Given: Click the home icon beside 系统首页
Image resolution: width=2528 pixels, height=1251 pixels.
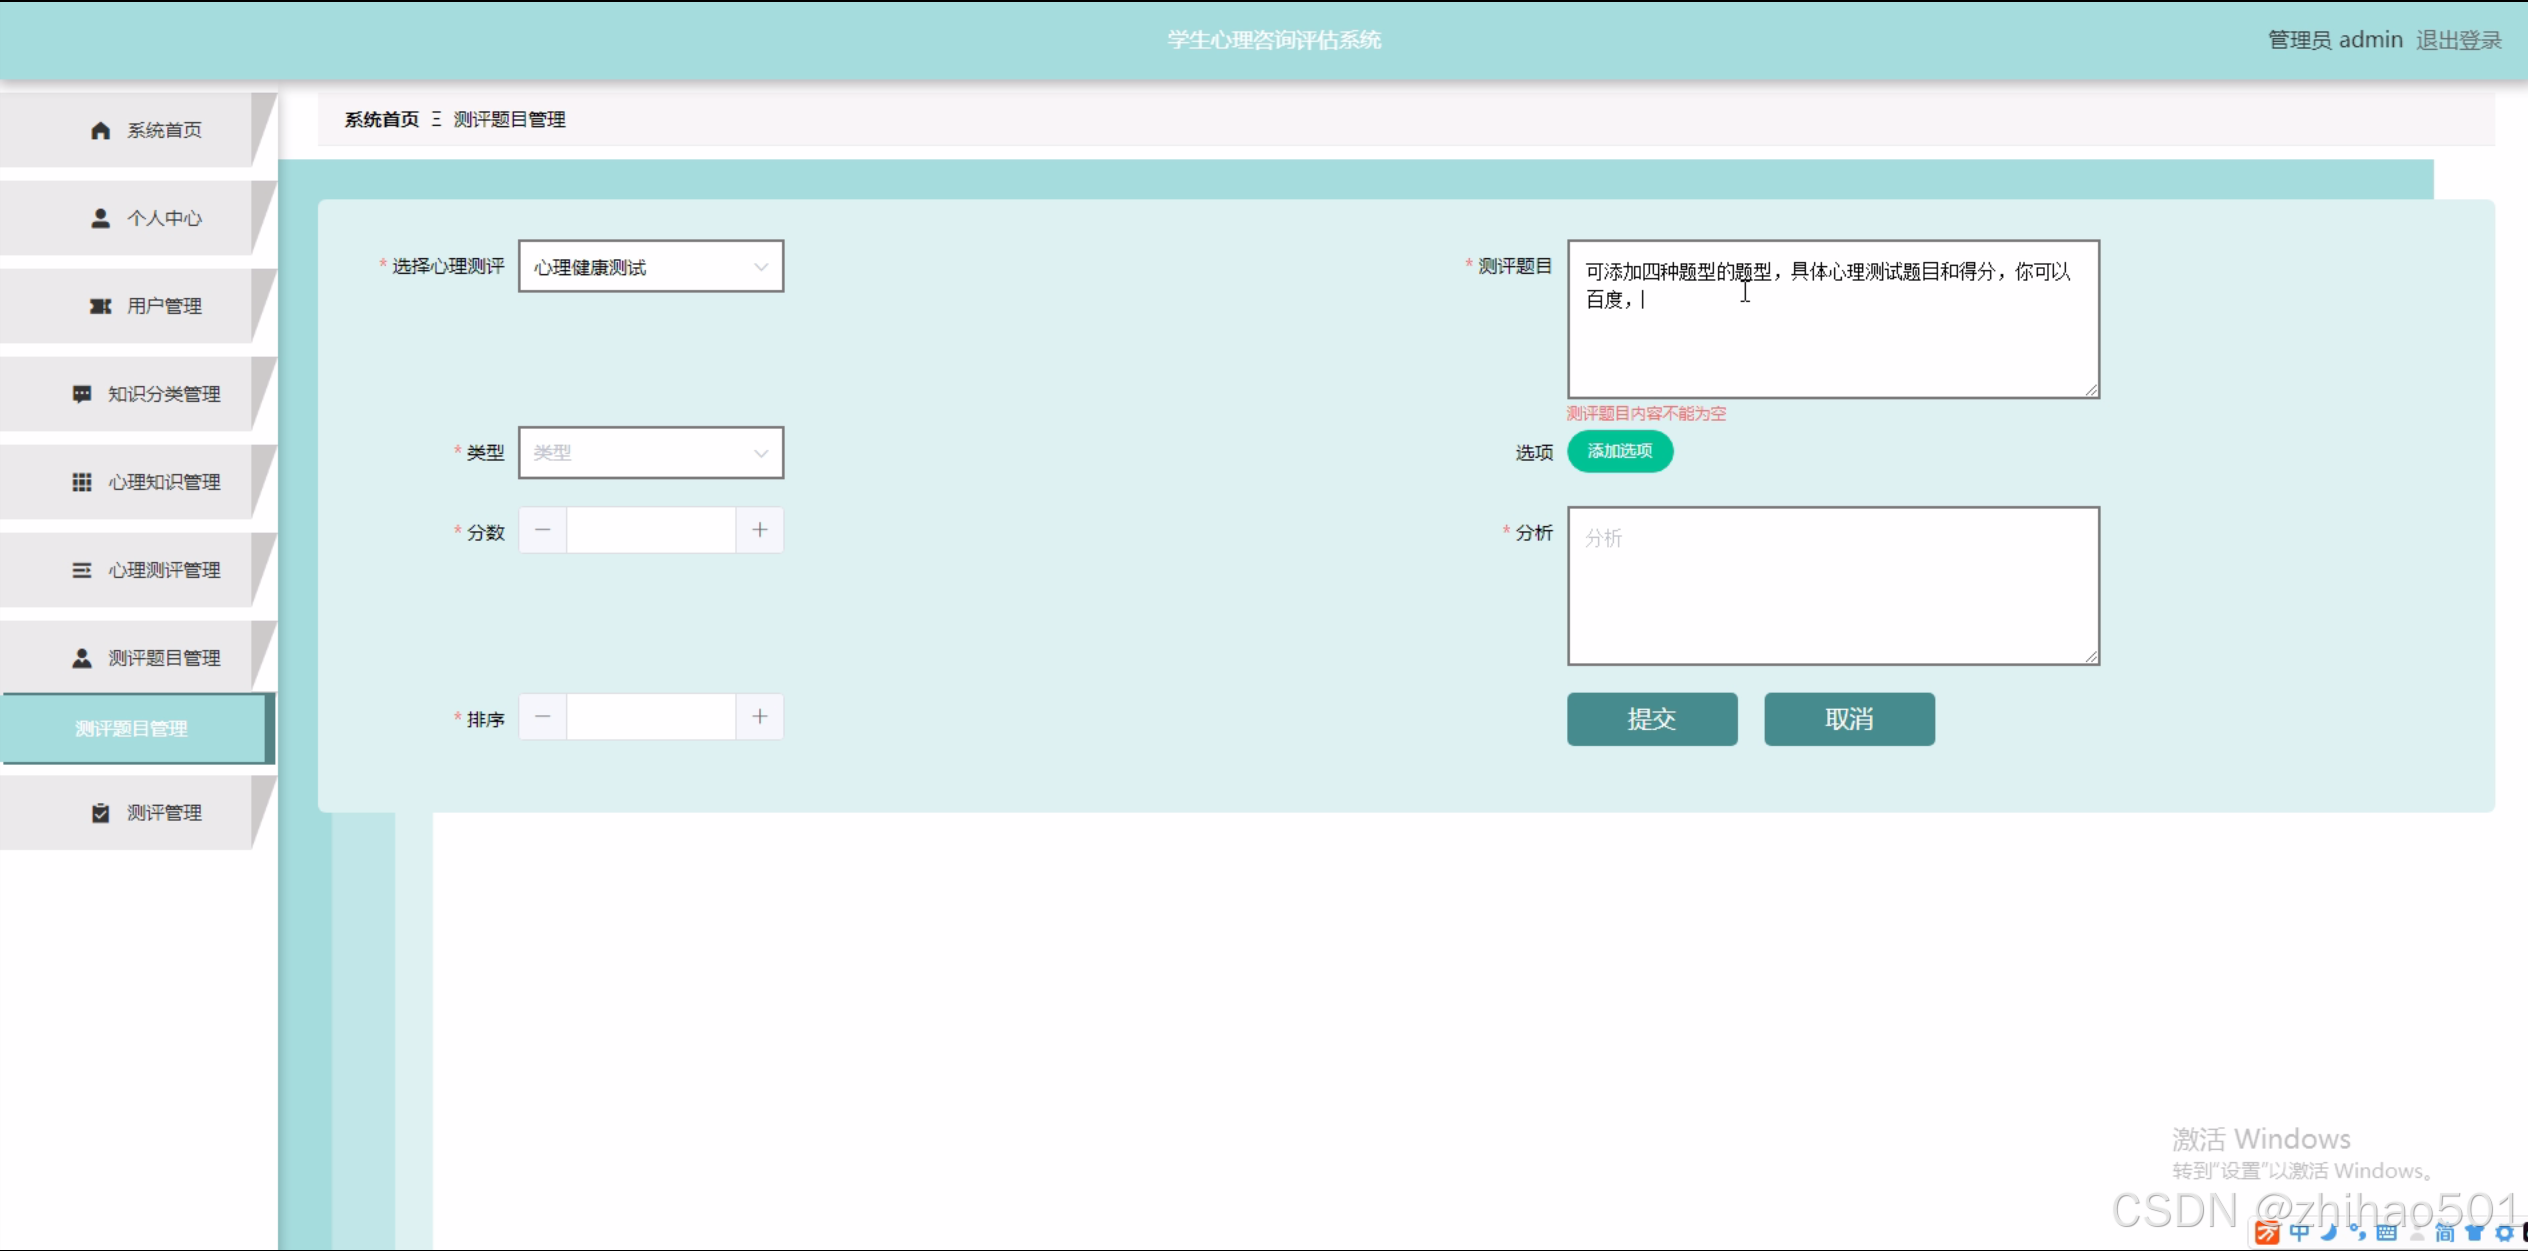Looking at the screenshot, I should [x=100, y=131].
